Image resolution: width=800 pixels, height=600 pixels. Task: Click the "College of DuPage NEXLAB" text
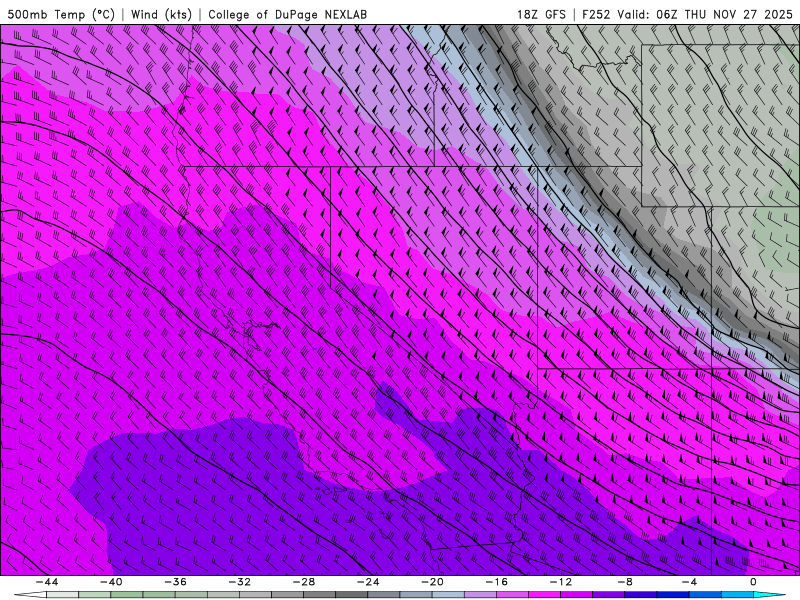pyautogui.click(x=287, y=14)
